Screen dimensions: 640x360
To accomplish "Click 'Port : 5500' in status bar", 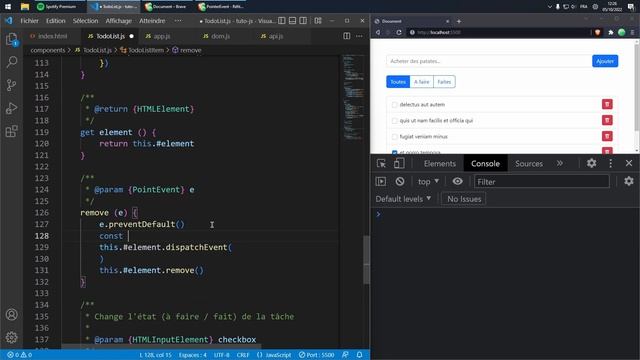I will (316, 355).
